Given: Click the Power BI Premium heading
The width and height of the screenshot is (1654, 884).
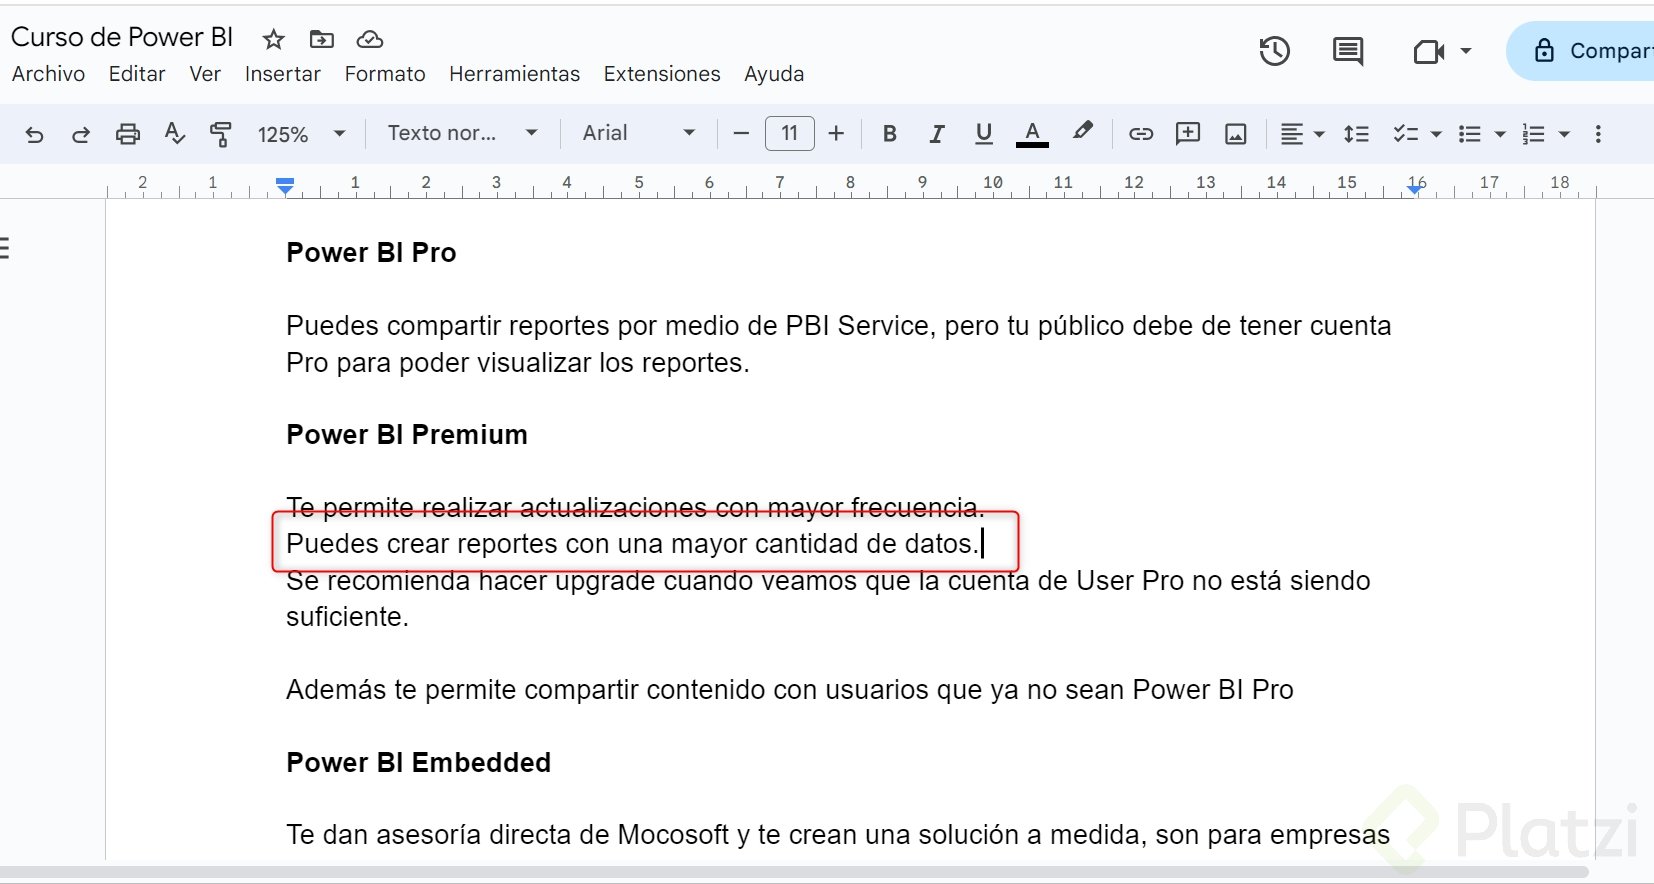Looking at the screenshot, I should coord(407,435).
